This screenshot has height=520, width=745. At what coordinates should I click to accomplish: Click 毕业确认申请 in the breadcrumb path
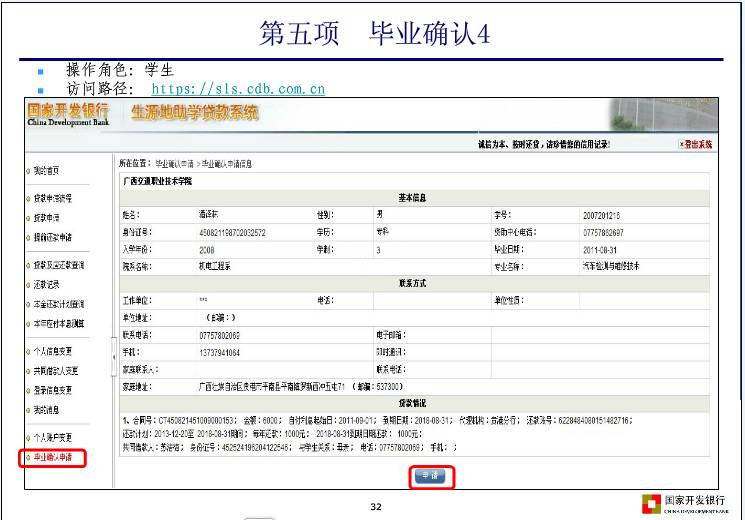click(x=176, y=162)
